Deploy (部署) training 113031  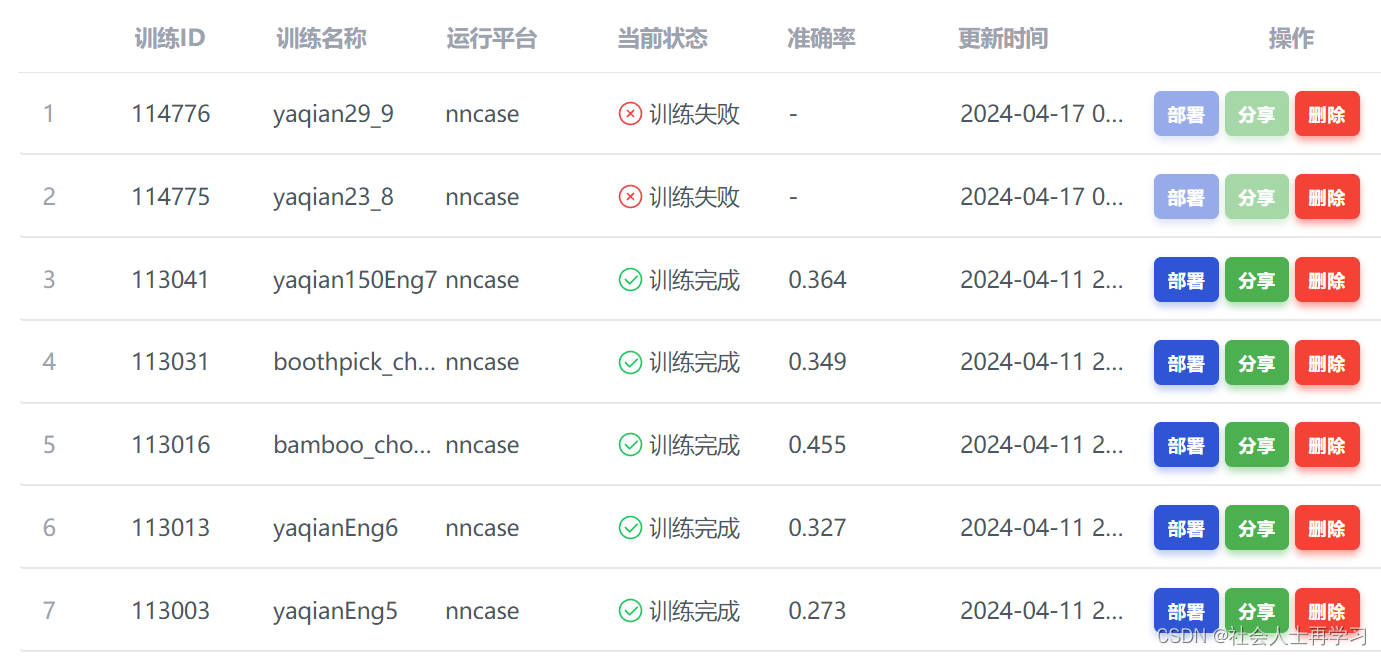(1186, 362)
